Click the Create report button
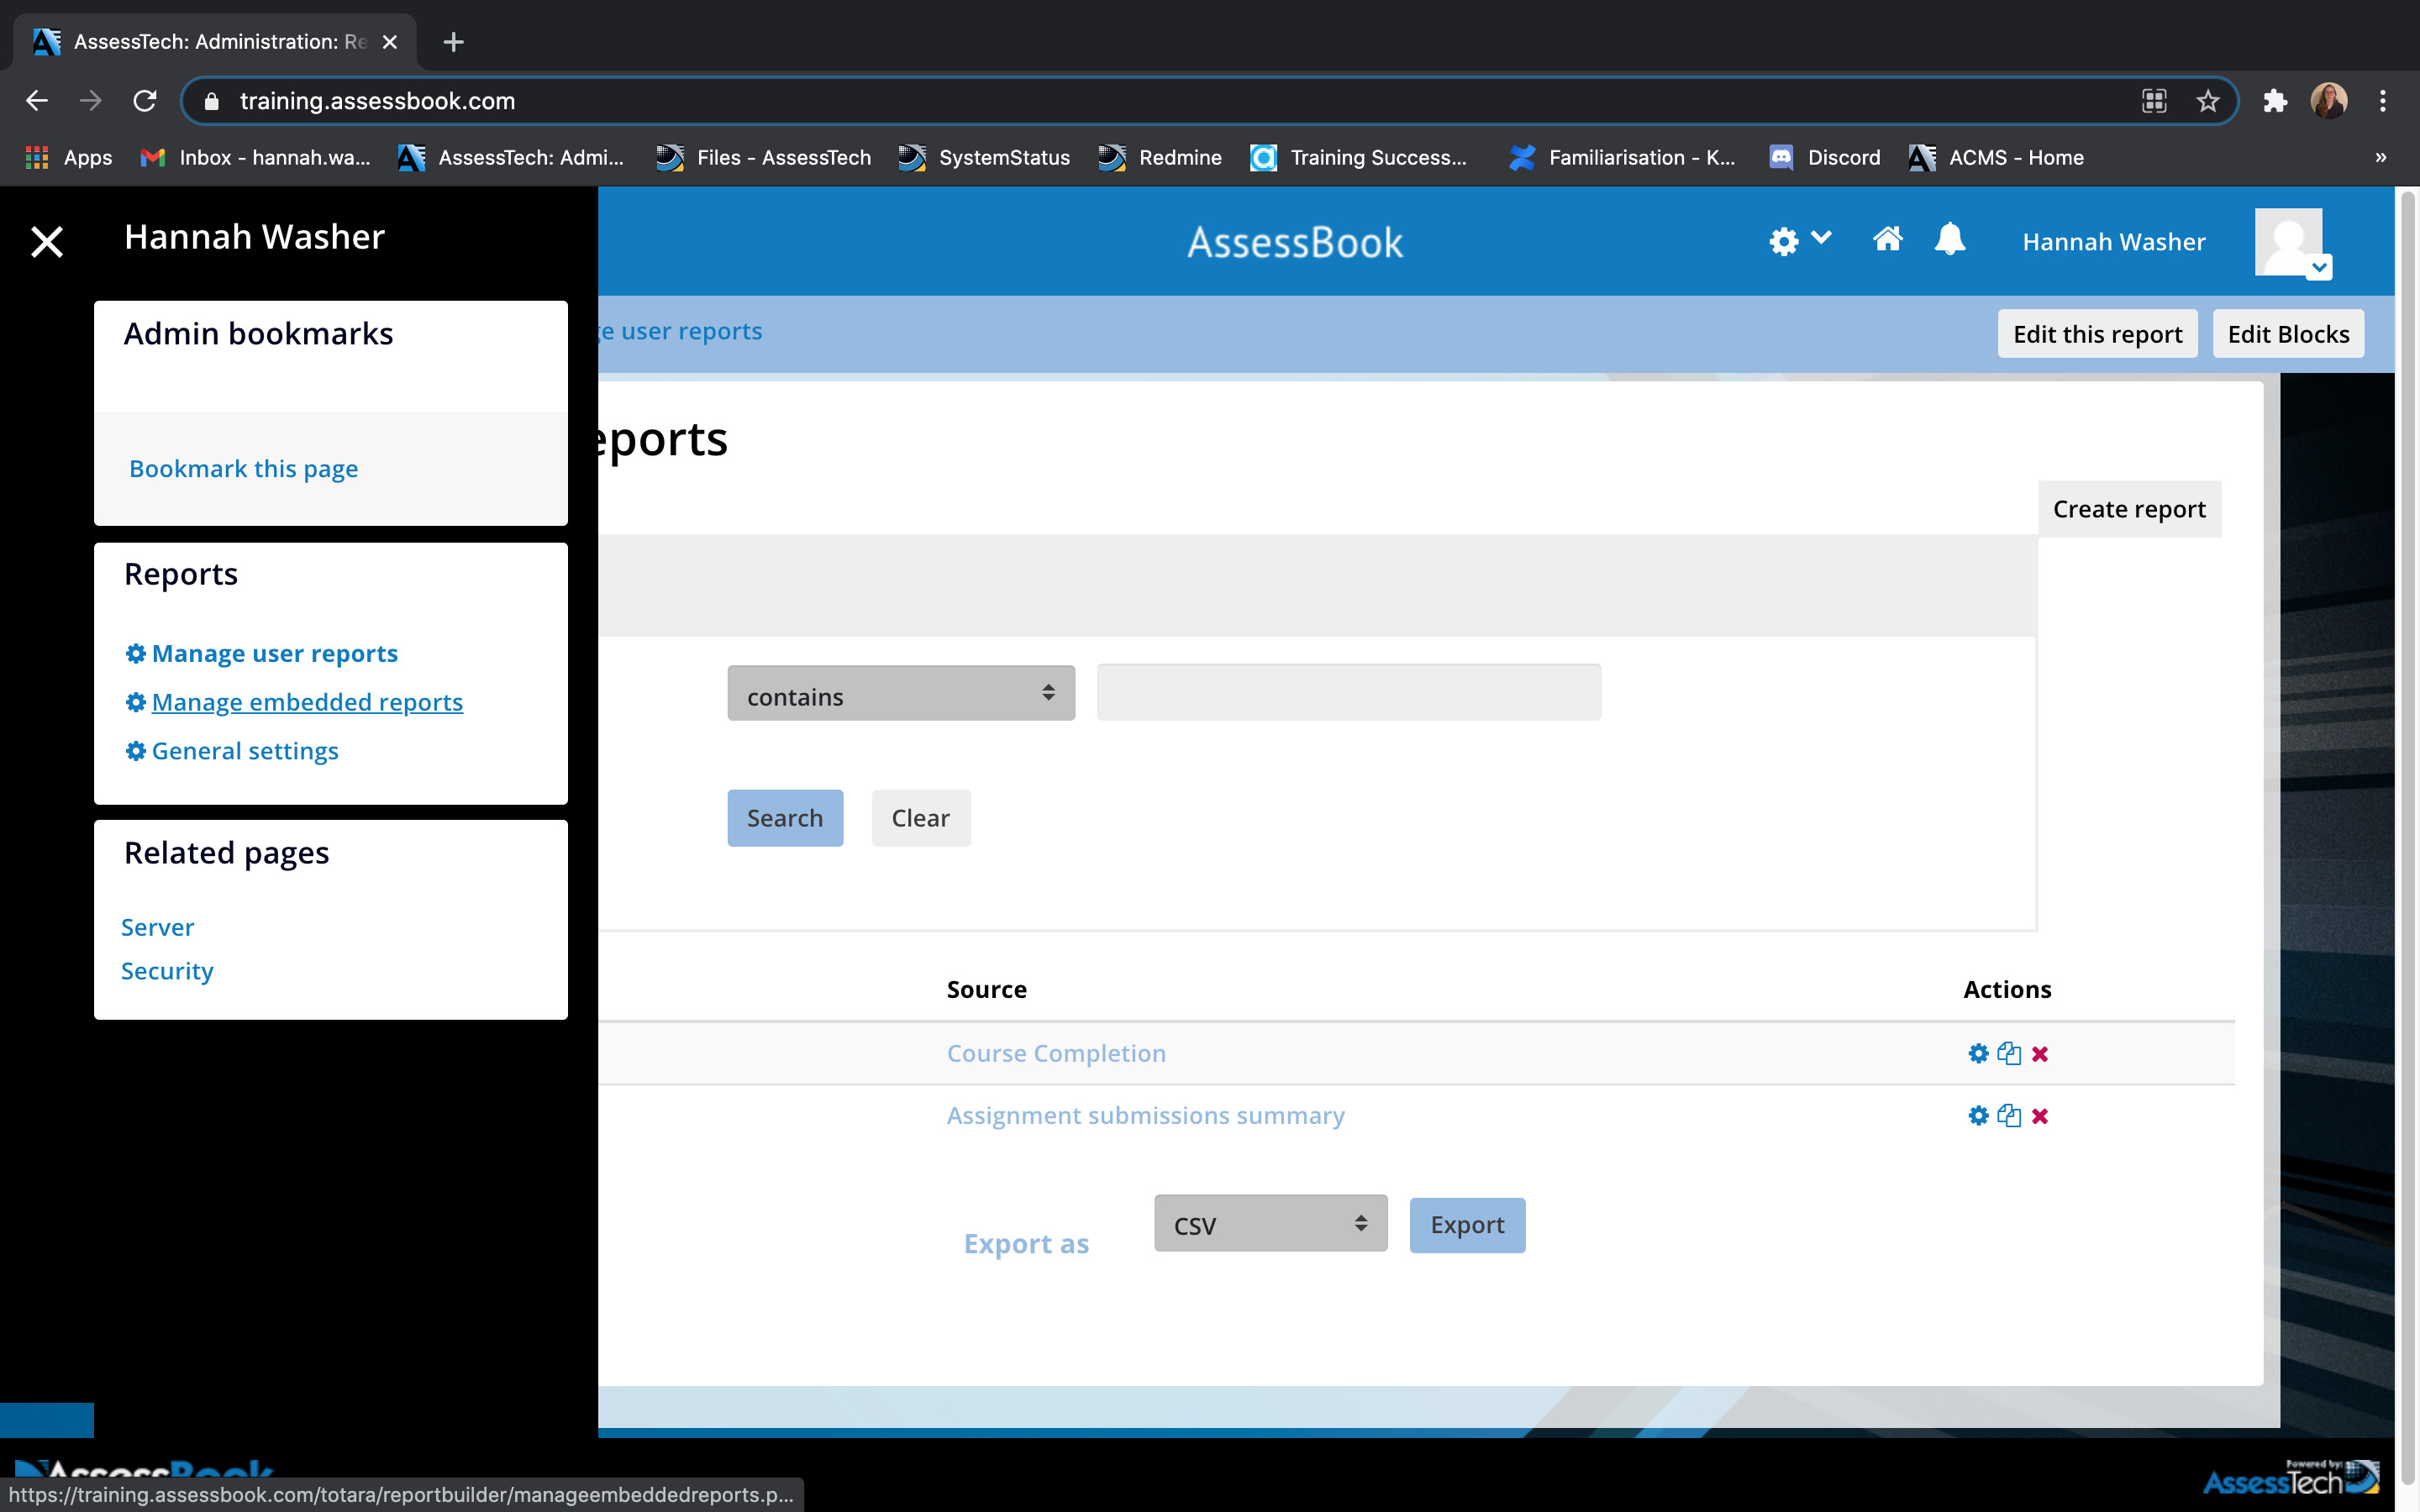This screenshot has width=2420, height=1512. 2130,509
